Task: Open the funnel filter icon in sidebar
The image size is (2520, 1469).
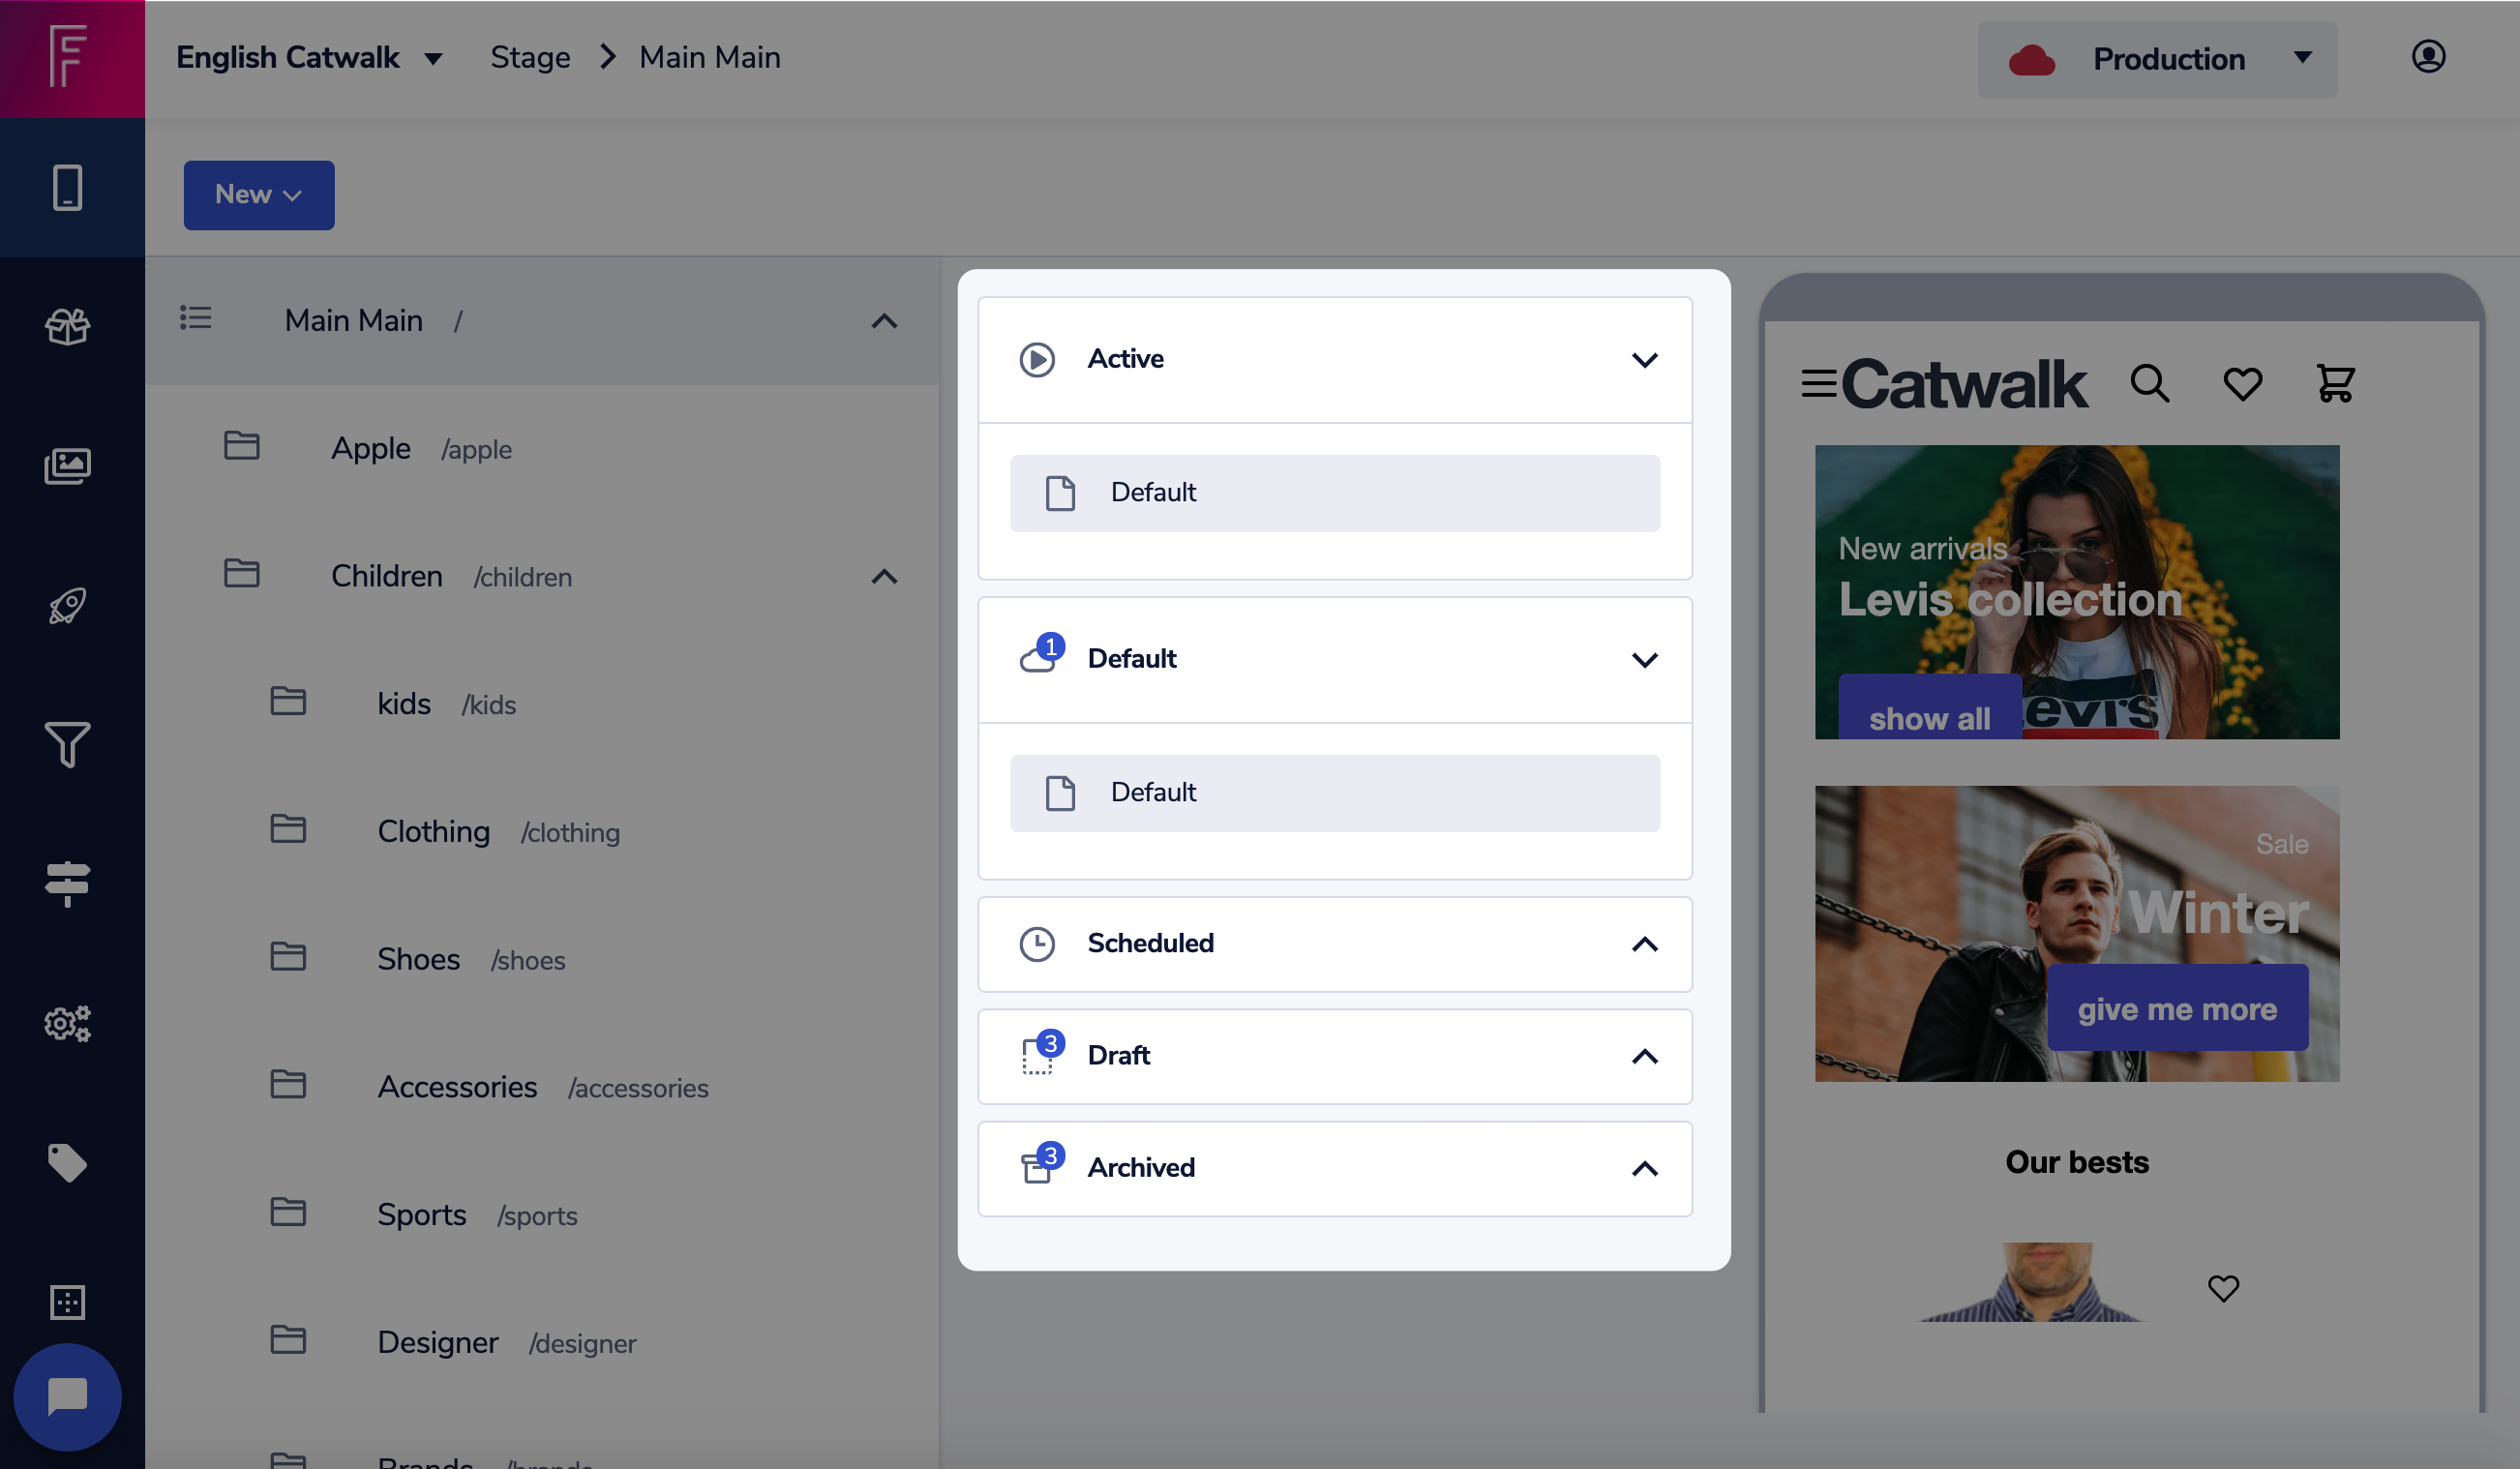Action: tap(67, 745)
